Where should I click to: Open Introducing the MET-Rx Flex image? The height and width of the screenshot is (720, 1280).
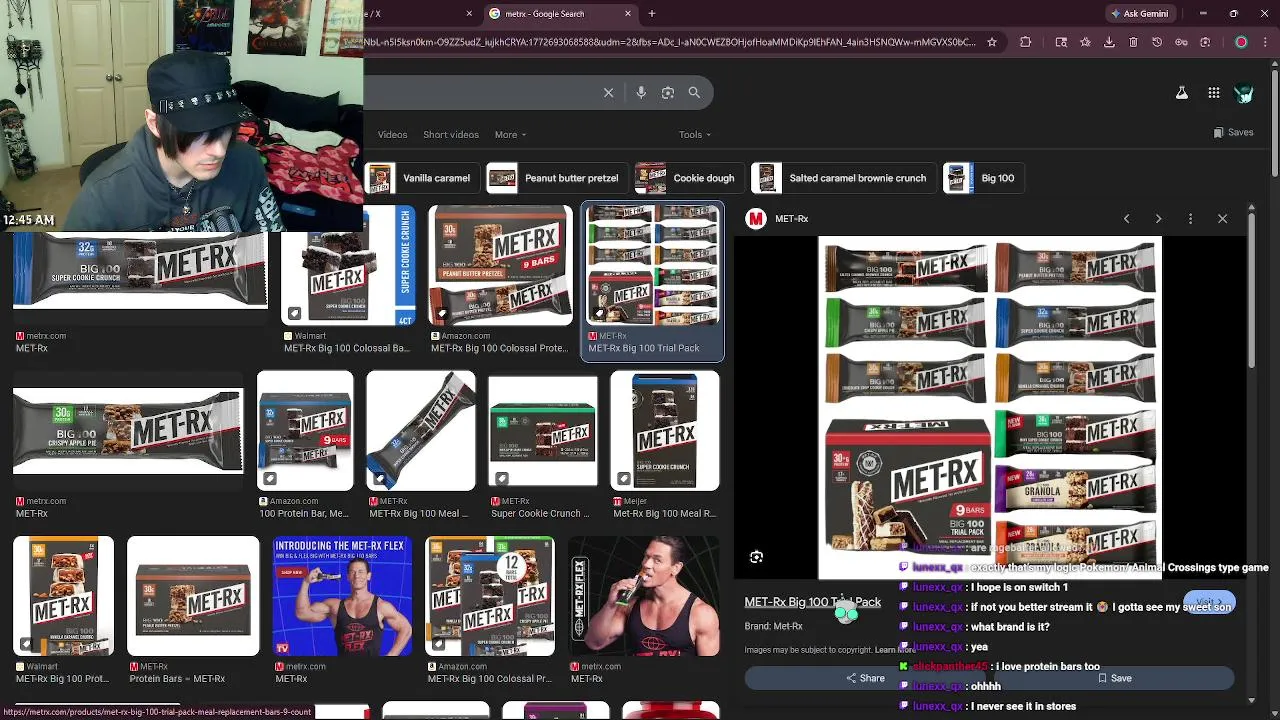click(342, 596)
